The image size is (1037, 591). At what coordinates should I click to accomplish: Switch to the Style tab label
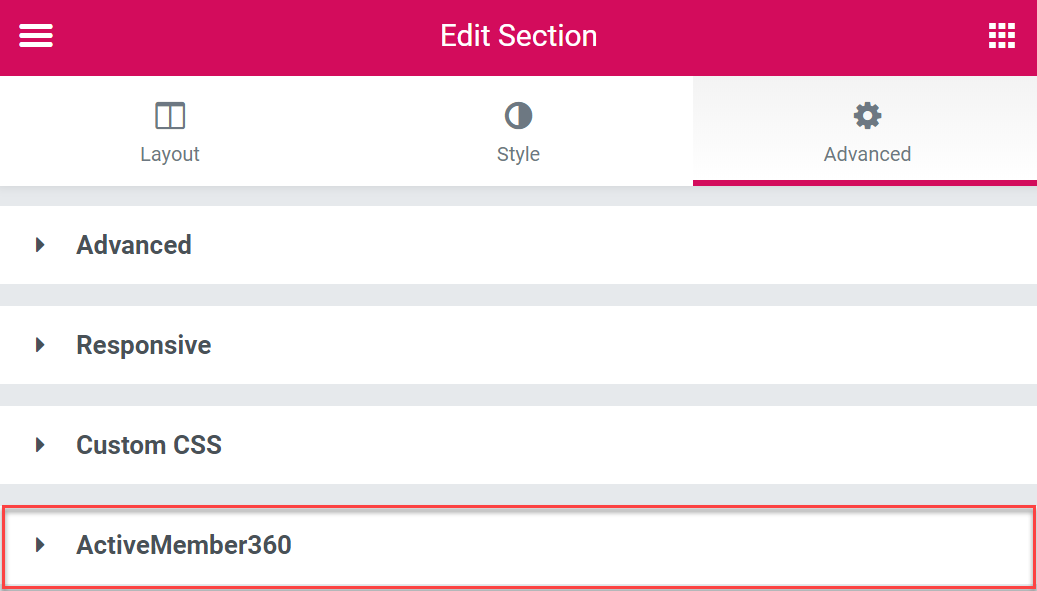click(x=518, y=154)
